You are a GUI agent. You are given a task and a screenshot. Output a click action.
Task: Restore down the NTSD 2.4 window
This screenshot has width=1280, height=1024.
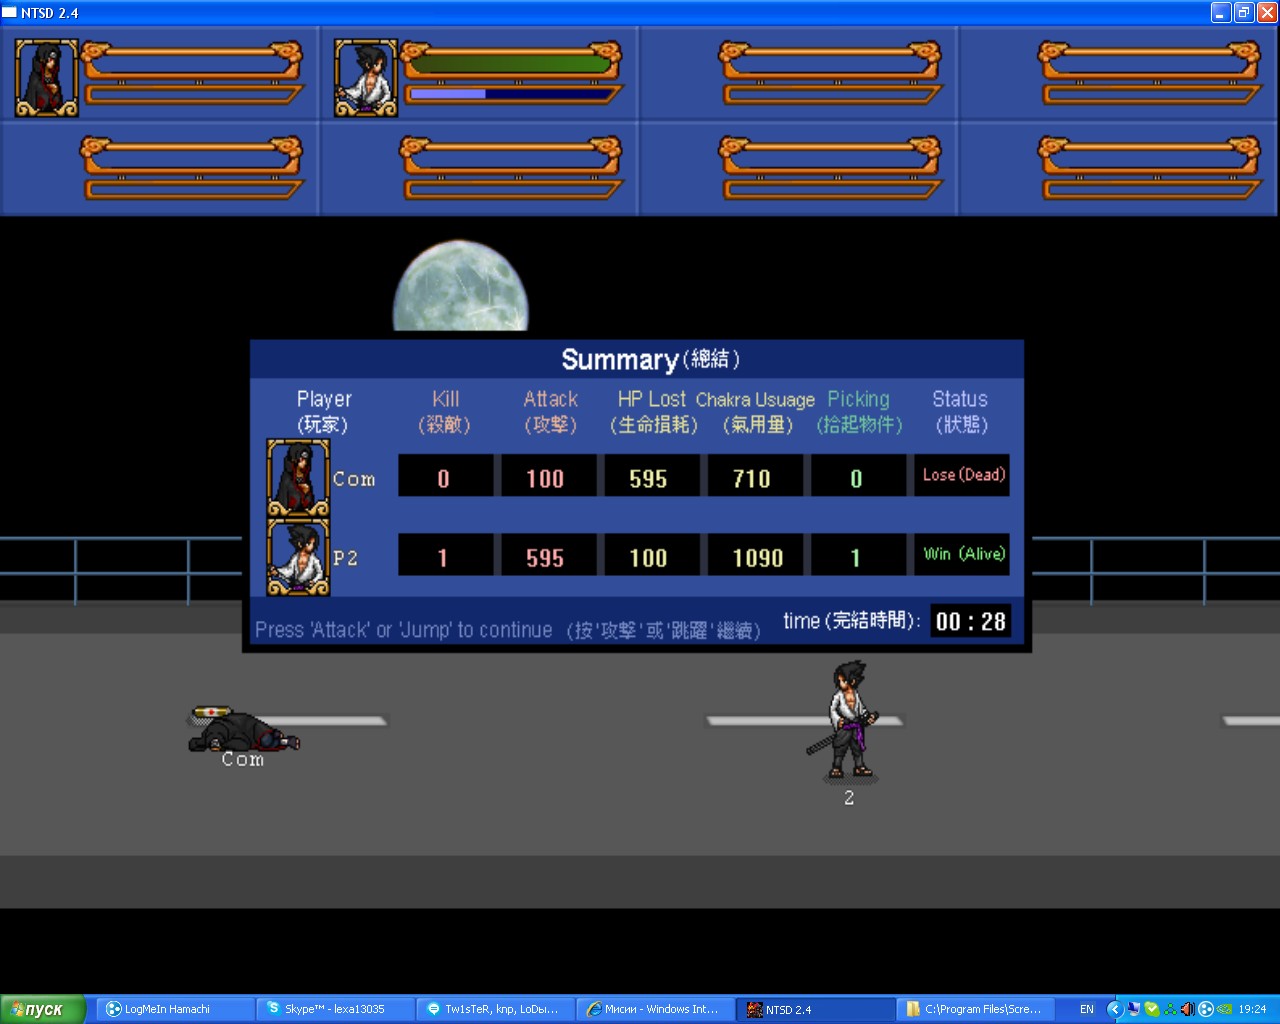[1244, 13]
